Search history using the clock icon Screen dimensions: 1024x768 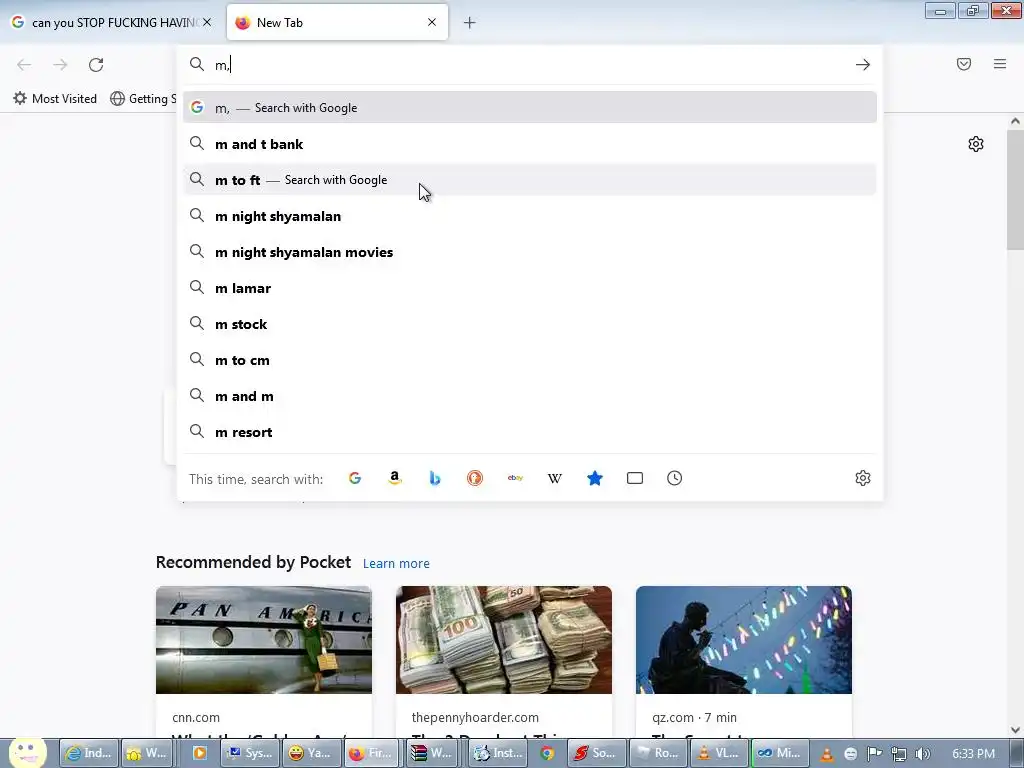click(675, 478)
